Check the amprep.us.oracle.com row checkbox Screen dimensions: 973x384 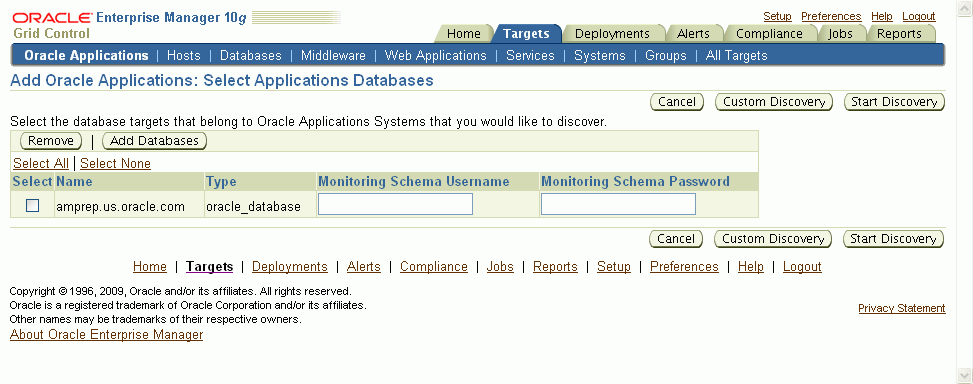pos(32,205)
